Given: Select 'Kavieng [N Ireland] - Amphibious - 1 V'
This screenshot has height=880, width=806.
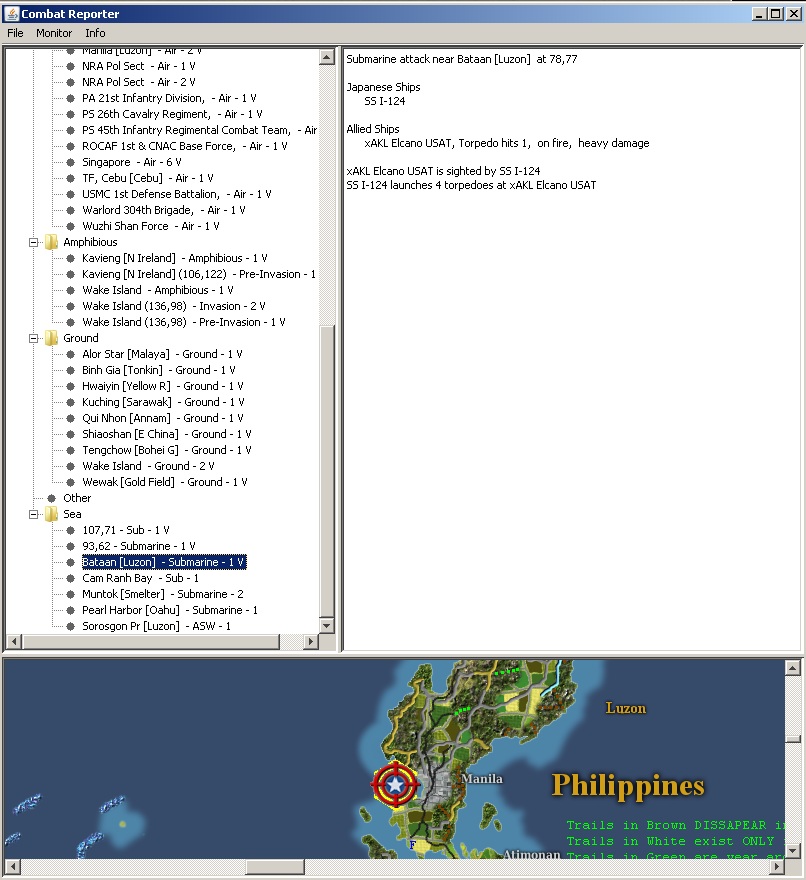Looking at the screenshot, I should (x=175, y=258).
